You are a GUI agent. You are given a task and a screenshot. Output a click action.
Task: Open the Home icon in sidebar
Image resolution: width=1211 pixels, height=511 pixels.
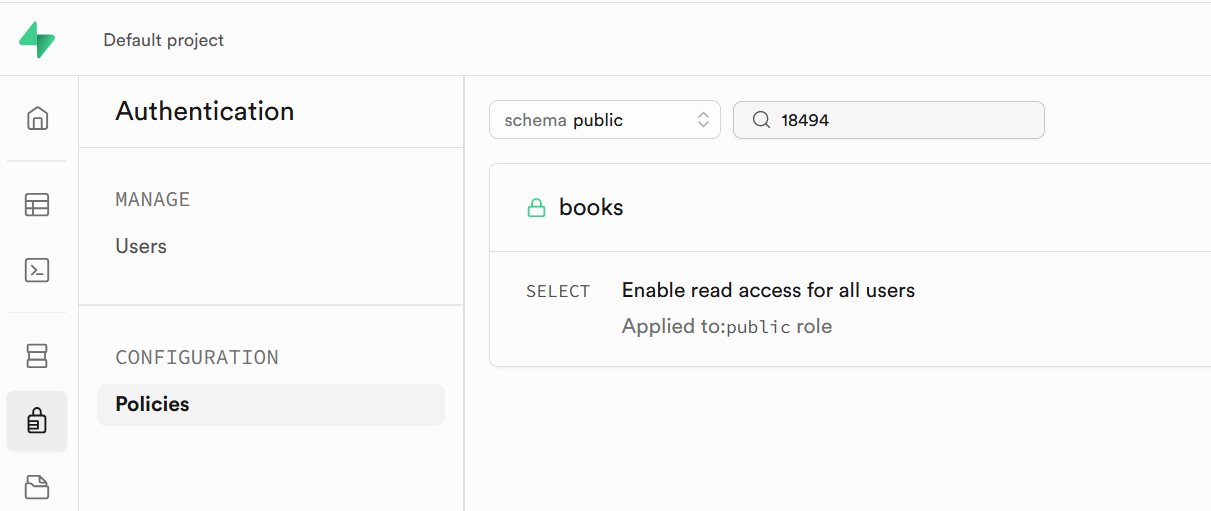[37, 118]
